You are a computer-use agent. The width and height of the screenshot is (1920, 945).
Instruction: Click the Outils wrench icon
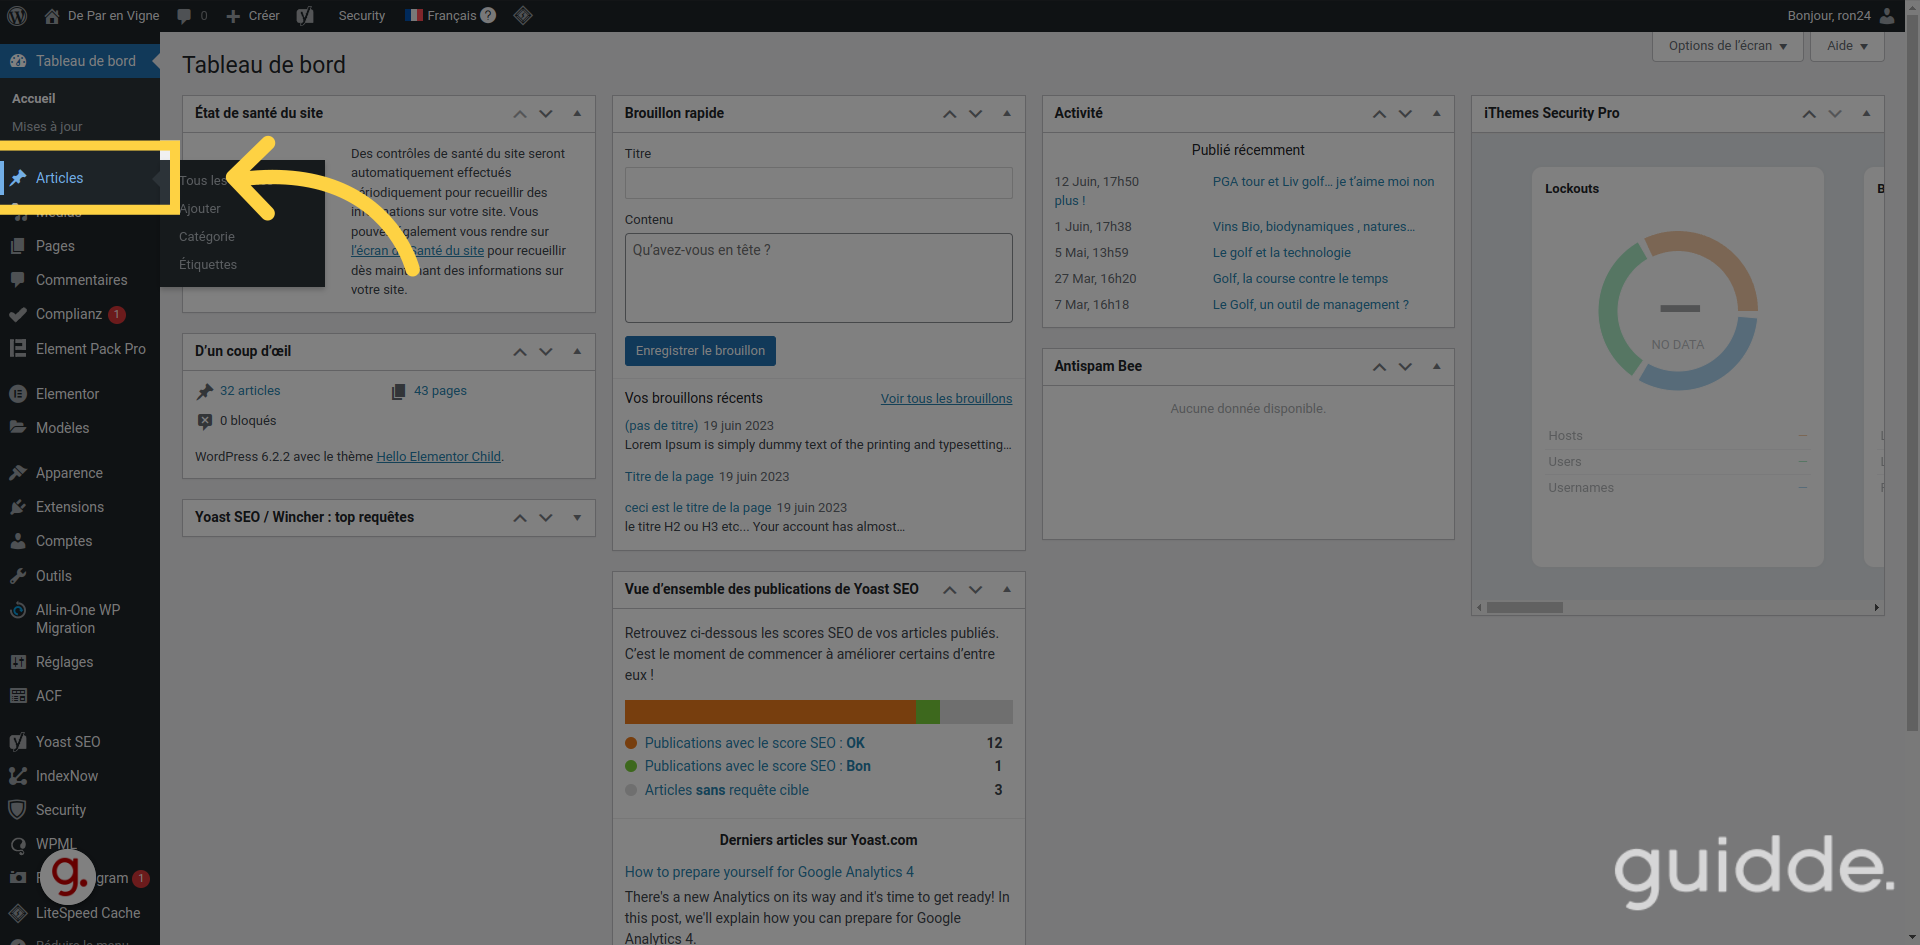pyautogui.click(x=17, y=576)
